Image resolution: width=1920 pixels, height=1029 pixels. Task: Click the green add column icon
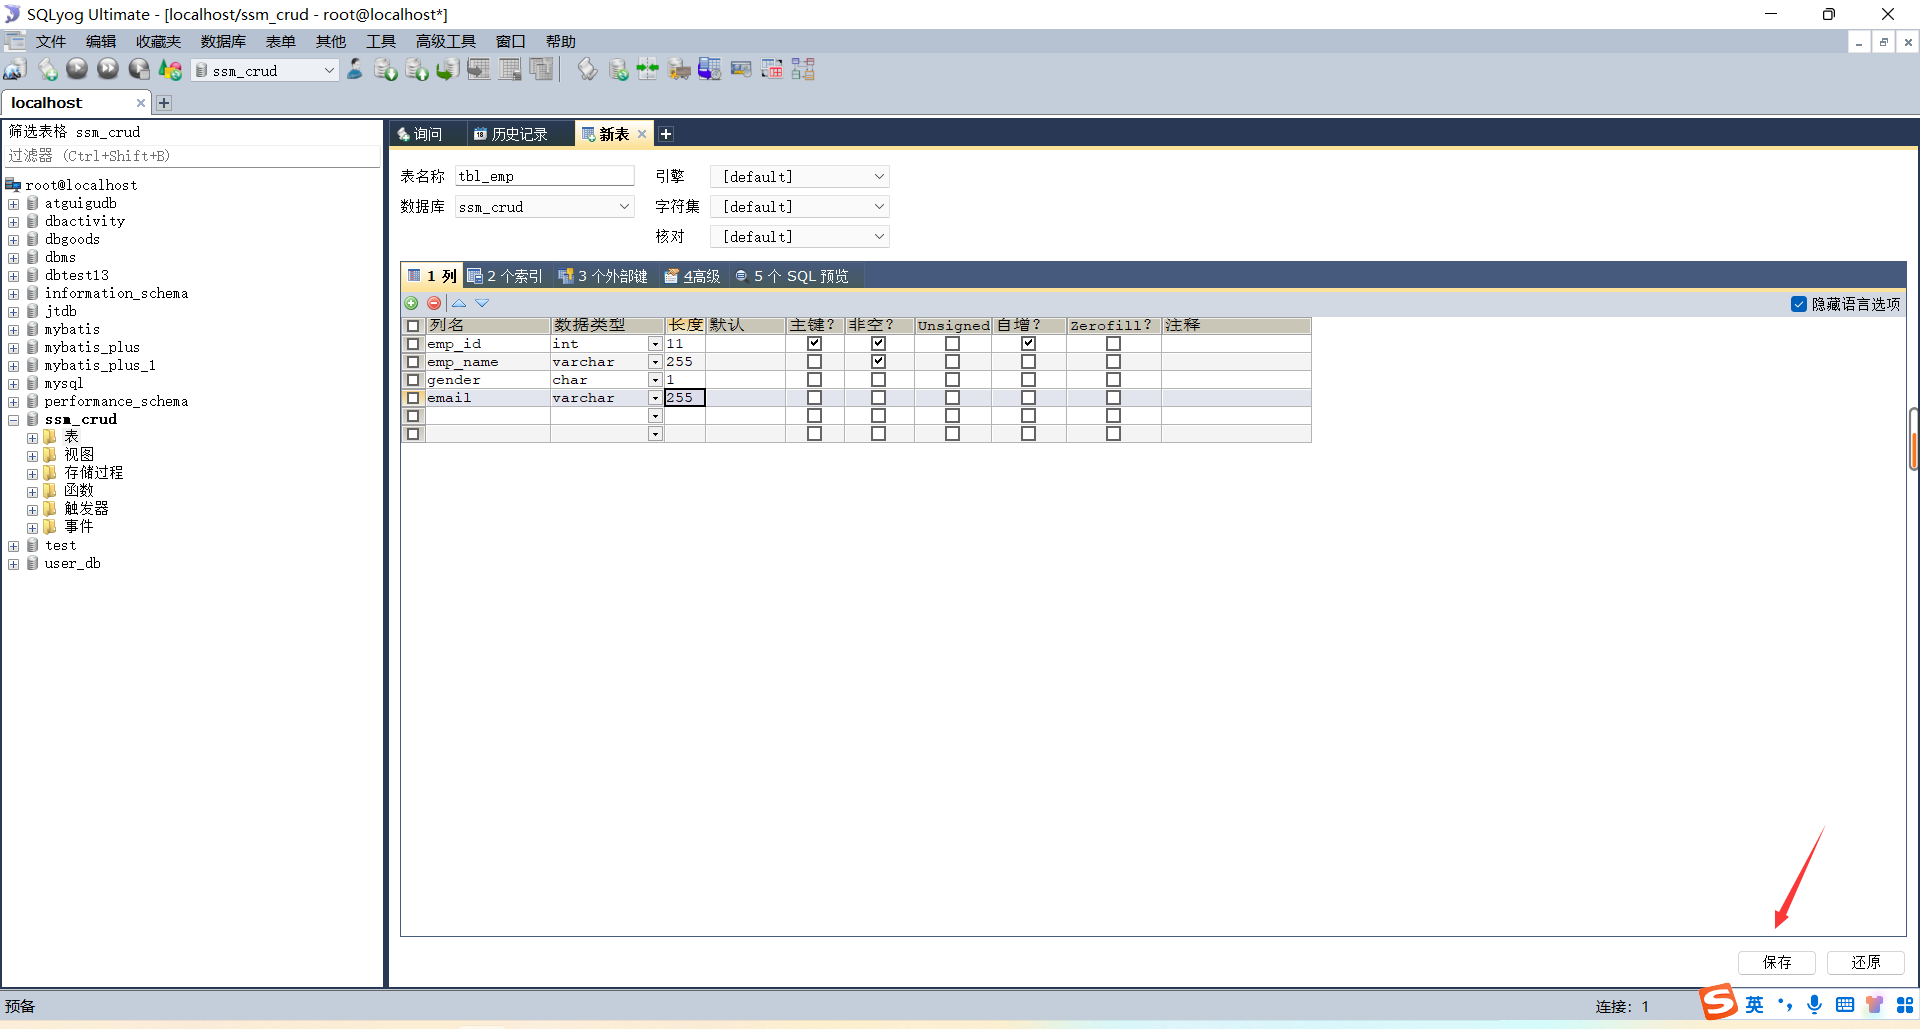click(411, 303)
